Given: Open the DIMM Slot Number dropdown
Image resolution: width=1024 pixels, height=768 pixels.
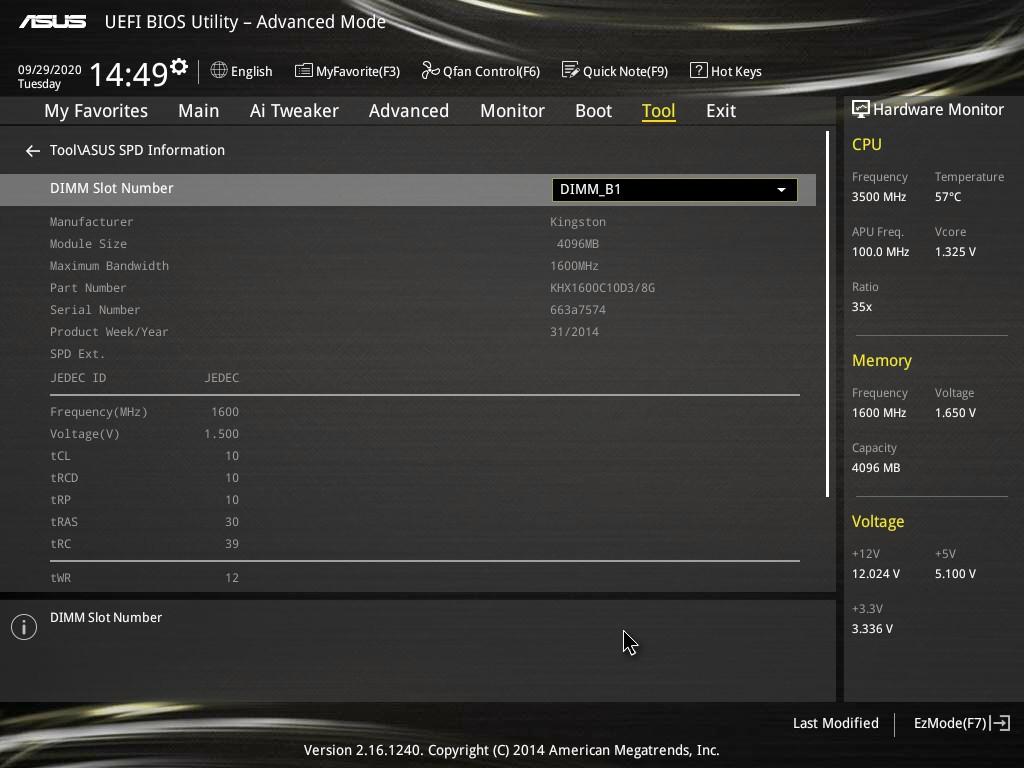Looking at the screenshot, I should pos(675,189).
